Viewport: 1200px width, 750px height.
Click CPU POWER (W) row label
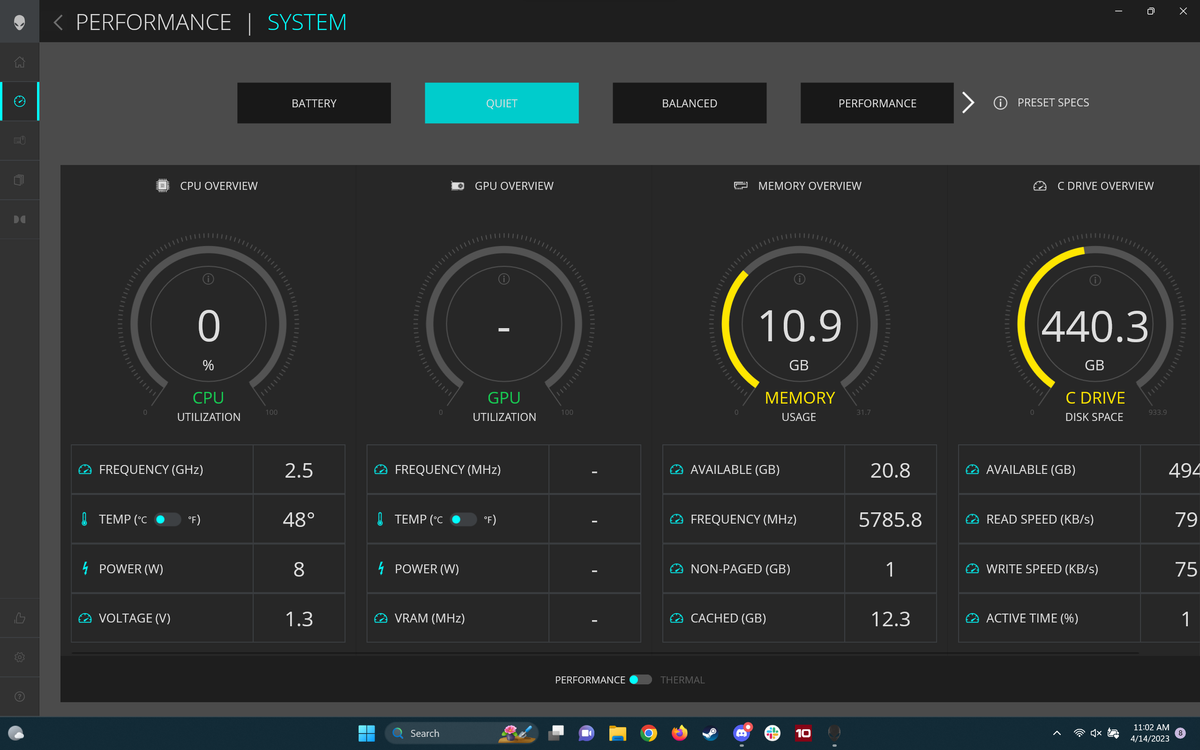(x=131, y=569)
